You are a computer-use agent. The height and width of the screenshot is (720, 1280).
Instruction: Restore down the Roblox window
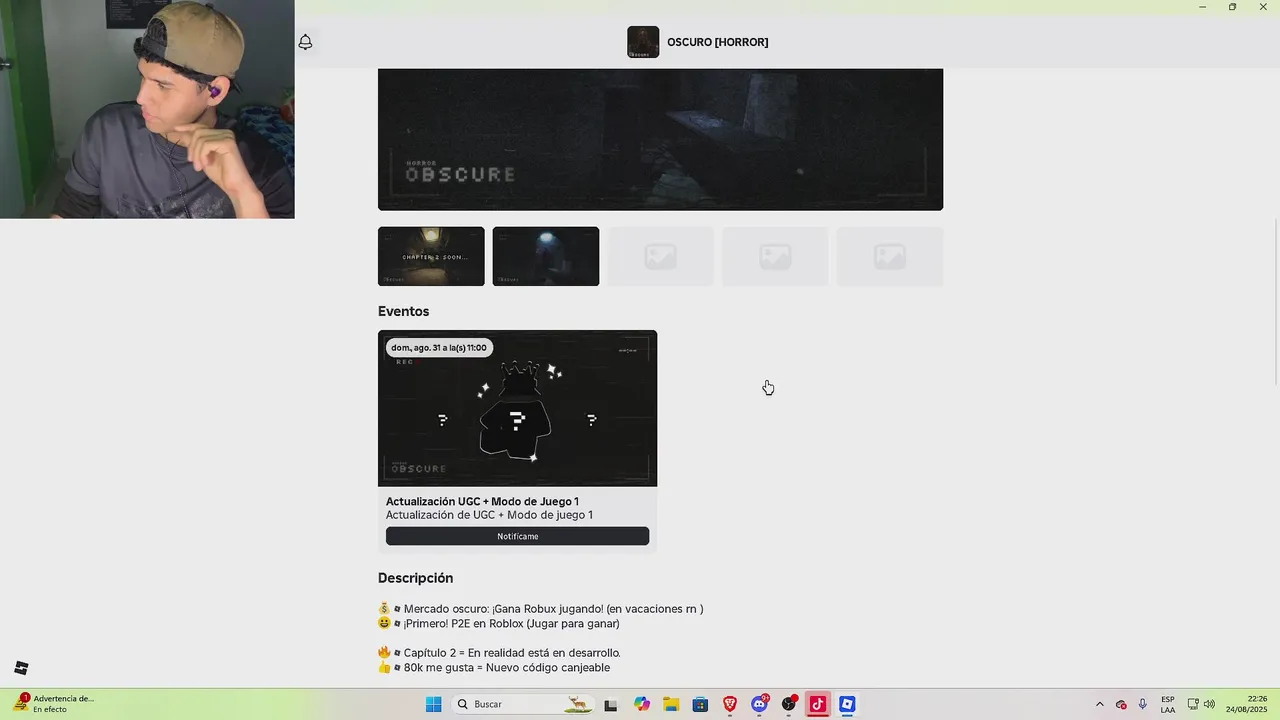1232,7
